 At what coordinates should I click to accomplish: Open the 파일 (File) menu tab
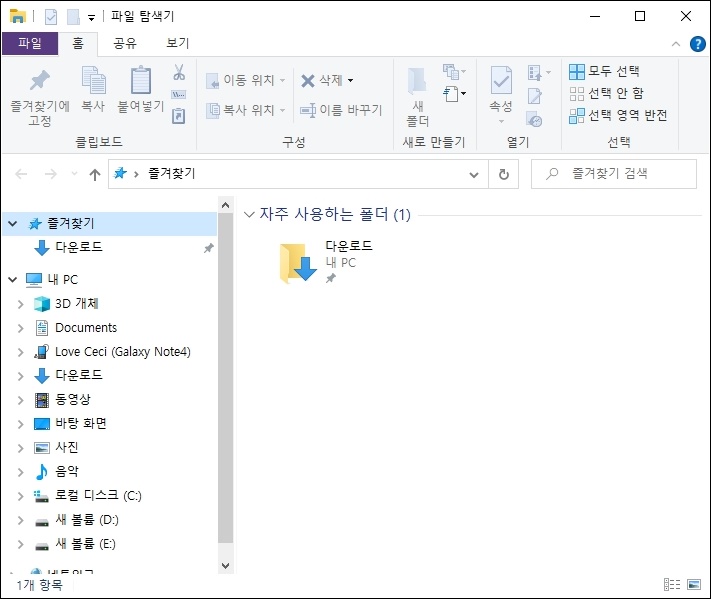coord(30,44)
